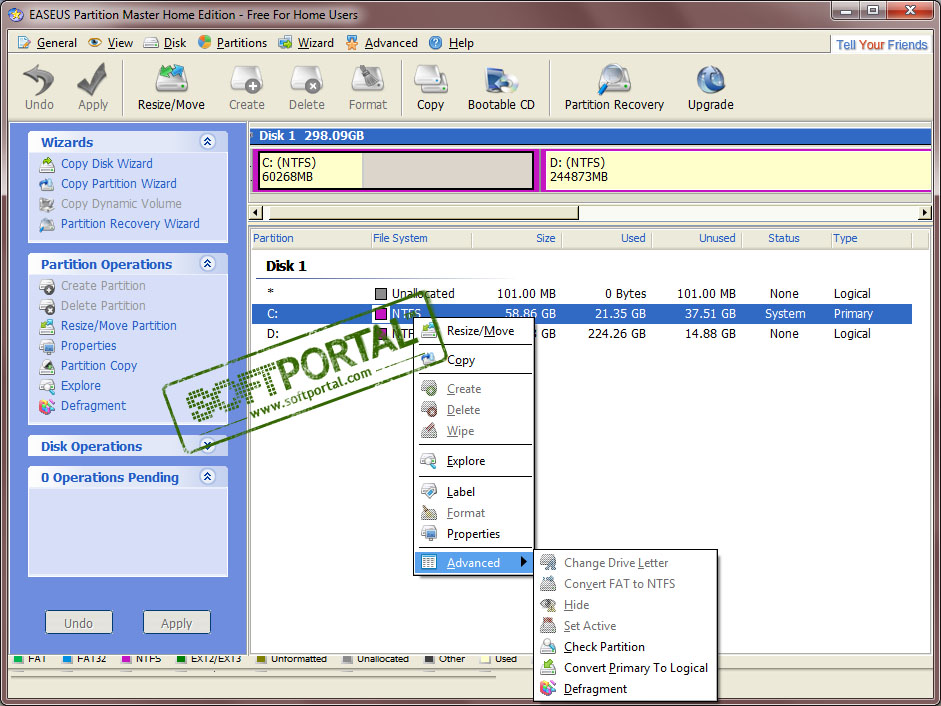Click the Apply button at sidebar bottom

[x=176, y=623]
